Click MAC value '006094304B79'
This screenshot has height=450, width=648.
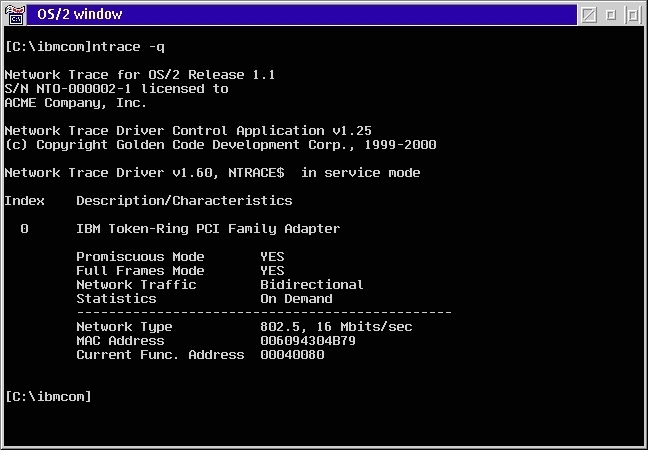pyautogui.click(x=308, y=341)
